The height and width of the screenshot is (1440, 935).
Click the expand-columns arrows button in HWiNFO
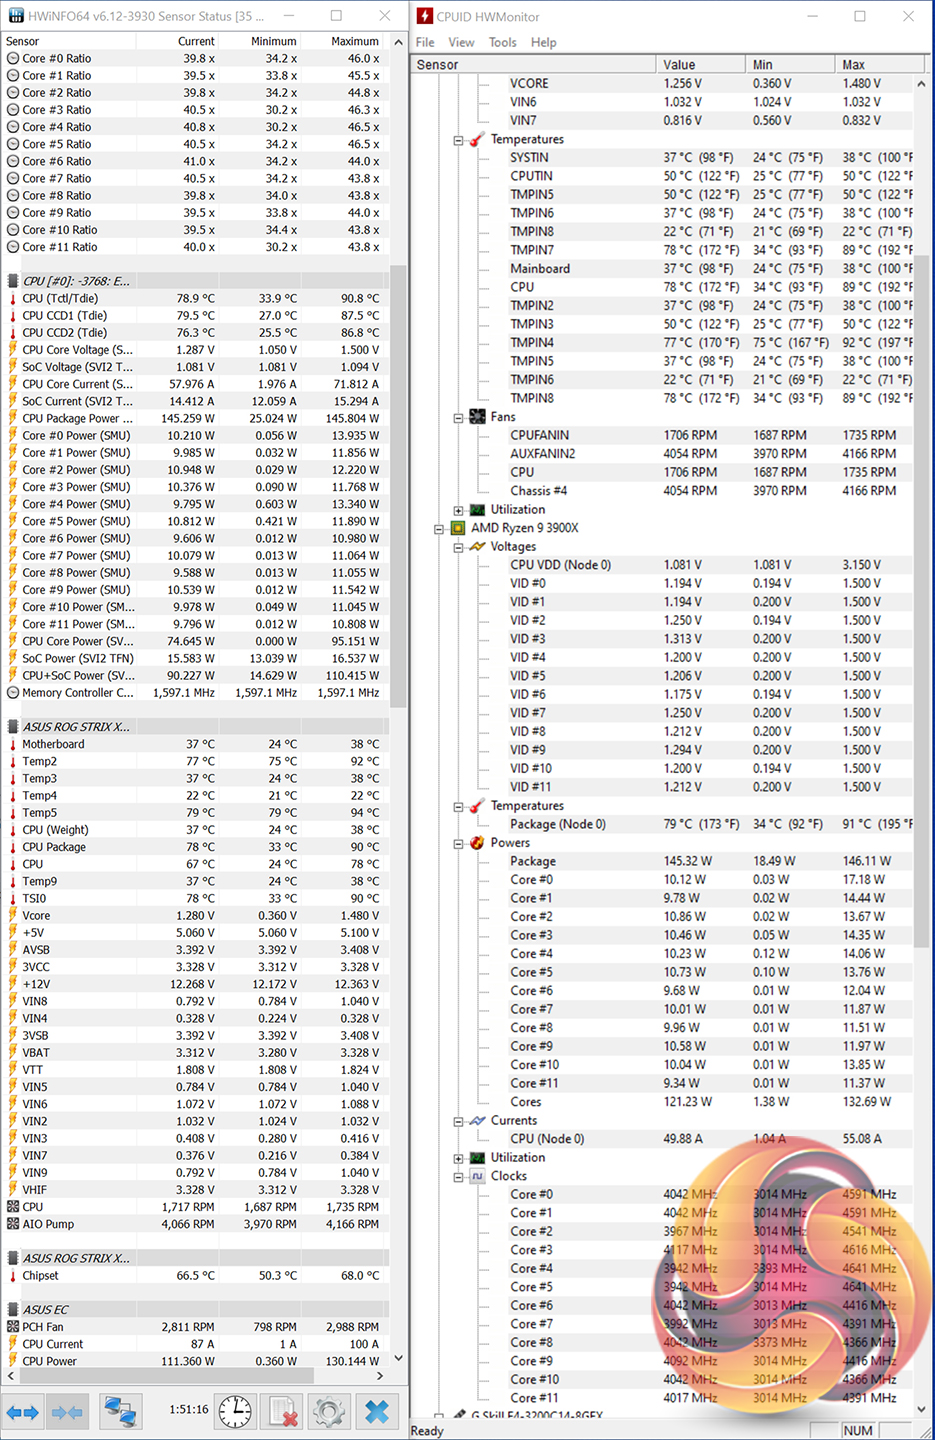pos(22,1412)
